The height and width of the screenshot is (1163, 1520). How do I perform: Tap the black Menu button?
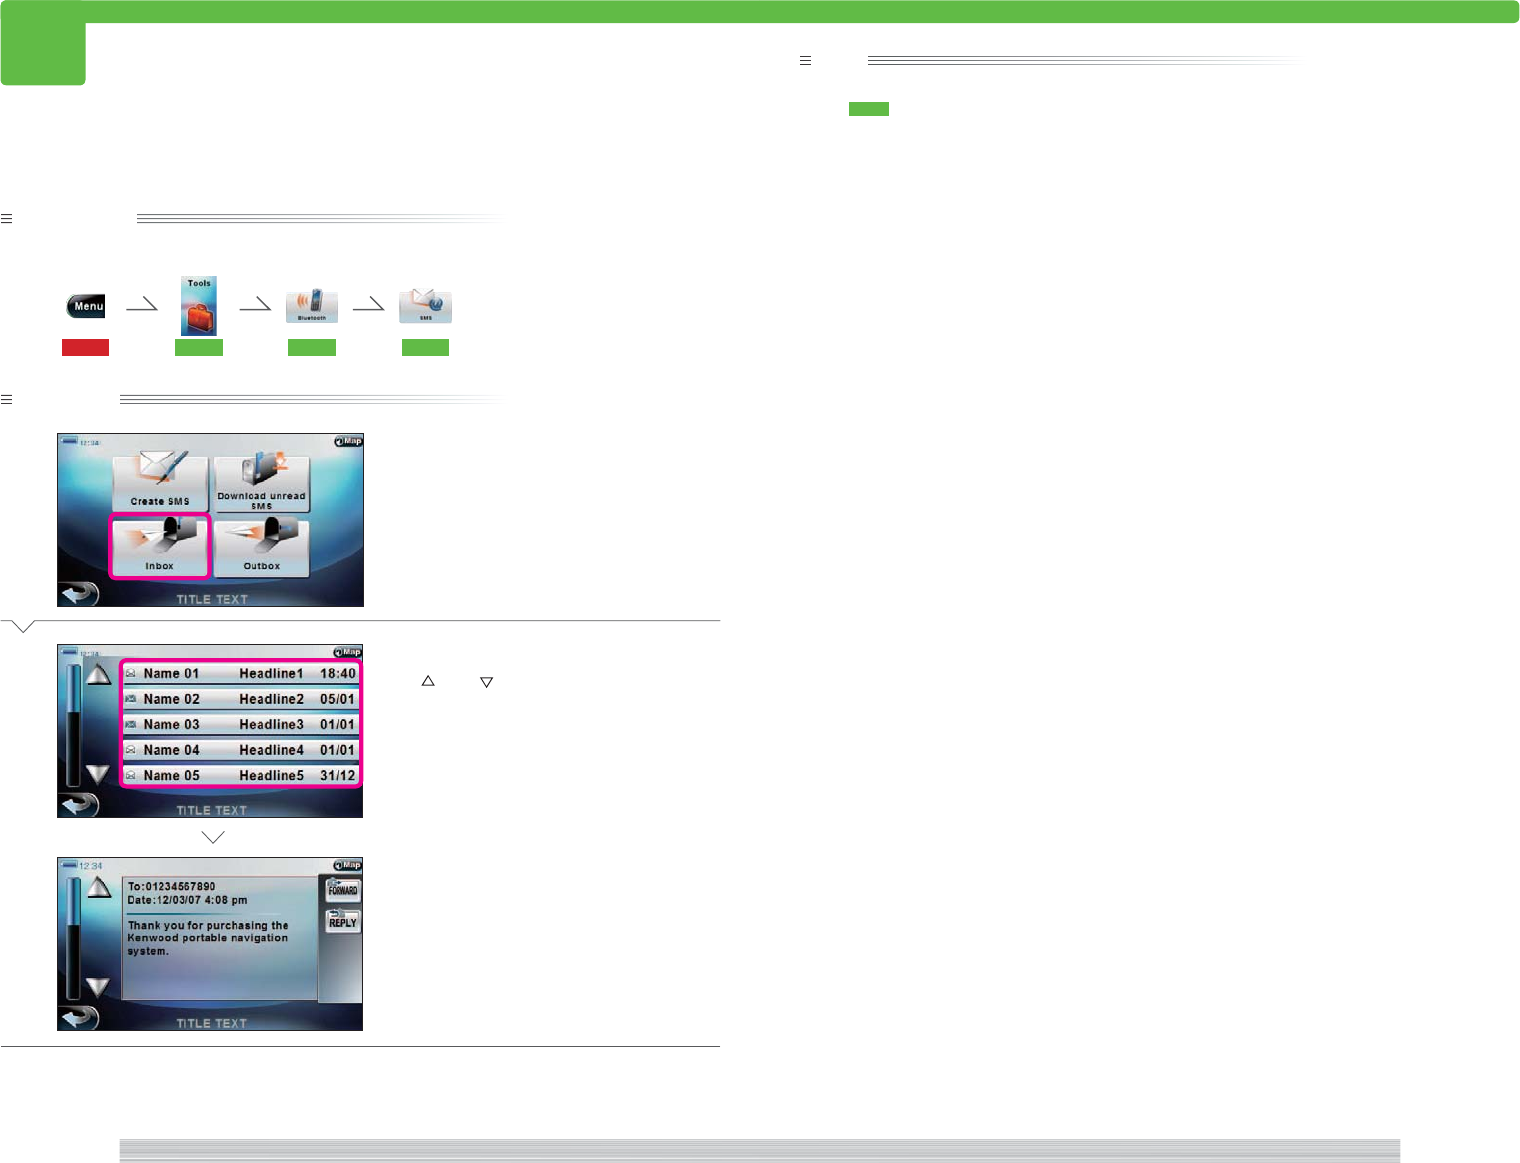pyautogui.click(x=87, y=306)
